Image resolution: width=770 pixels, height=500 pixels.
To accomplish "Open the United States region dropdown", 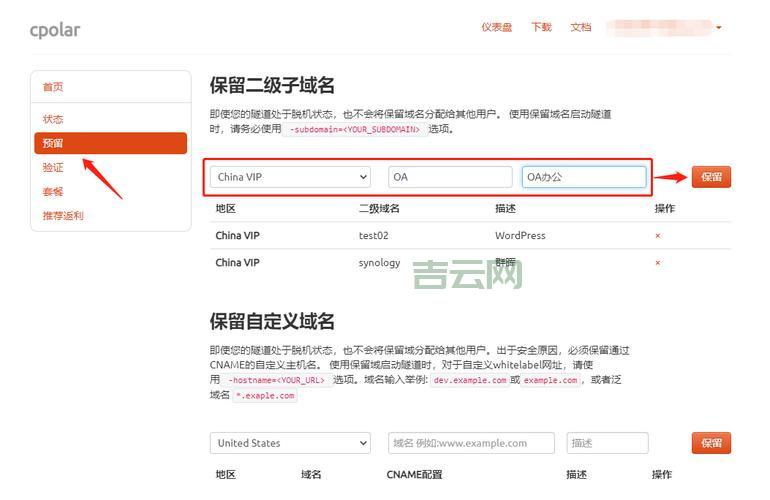I will click(290, 443).
